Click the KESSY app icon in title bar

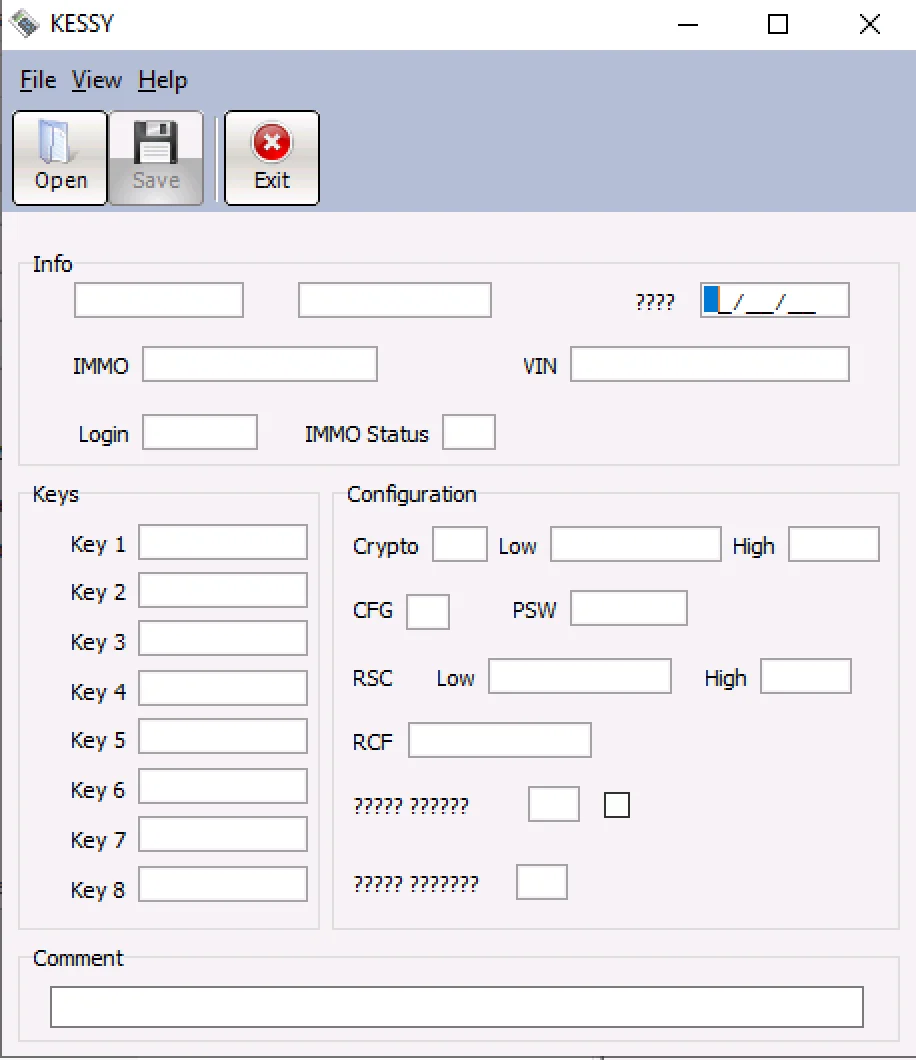[24, 24]
